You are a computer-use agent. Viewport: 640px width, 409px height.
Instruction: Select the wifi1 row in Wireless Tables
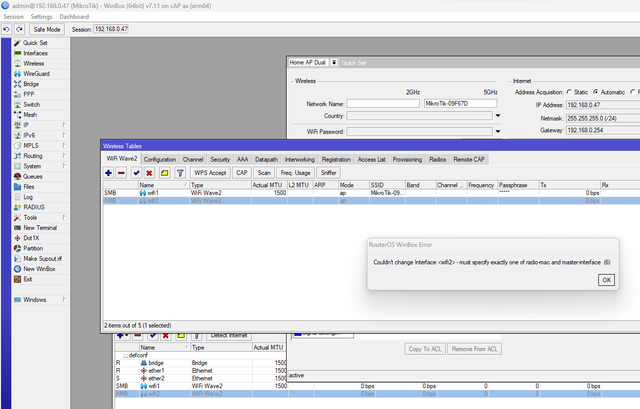(371, 193)
